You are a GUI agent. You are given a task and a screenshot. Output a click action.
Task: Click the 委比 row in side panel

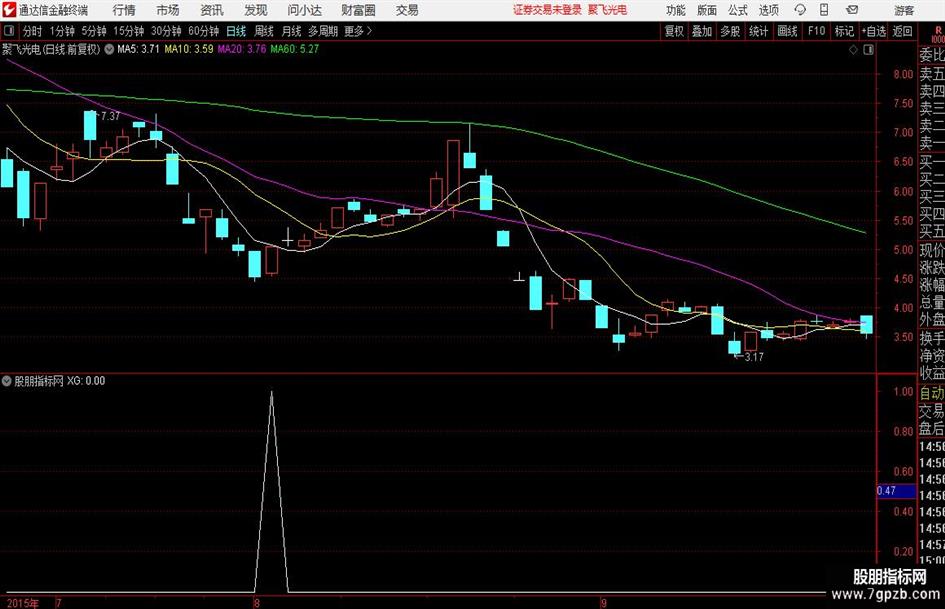tap(932, 55)
